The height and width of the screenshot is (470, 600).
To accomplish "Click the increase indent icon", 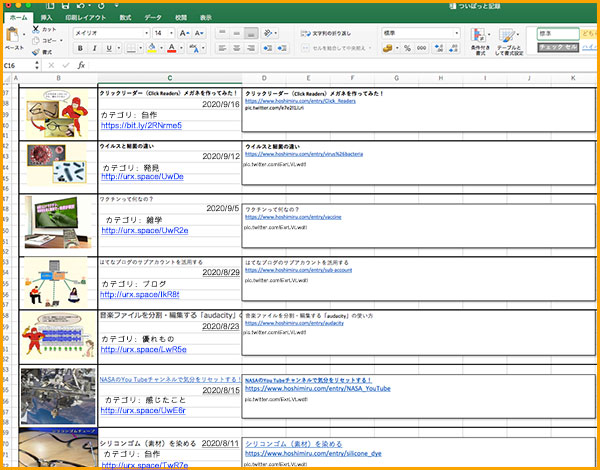I will 282,48.
